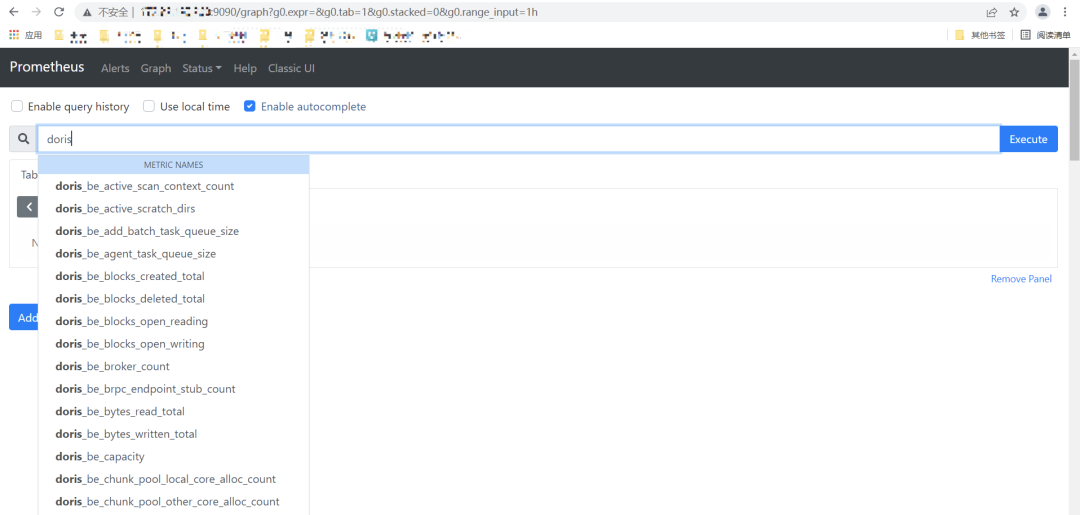
Task: Open the reading list
Action: click(1045, 35)
